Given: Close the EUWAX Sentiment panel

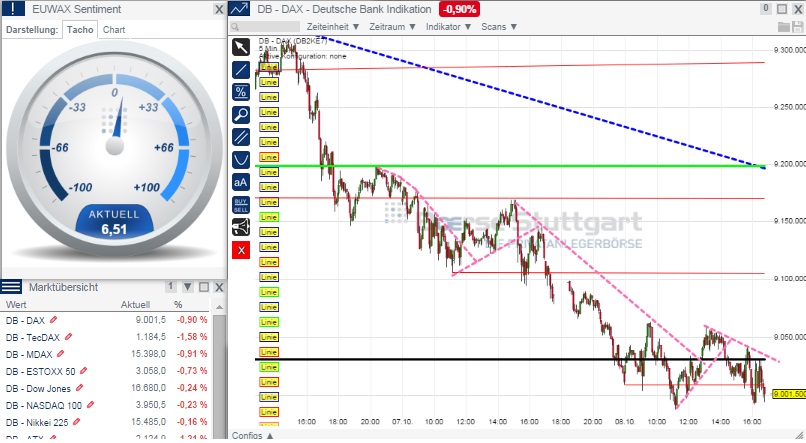Looking at the screenshot, I should click(x=219, y=9).
